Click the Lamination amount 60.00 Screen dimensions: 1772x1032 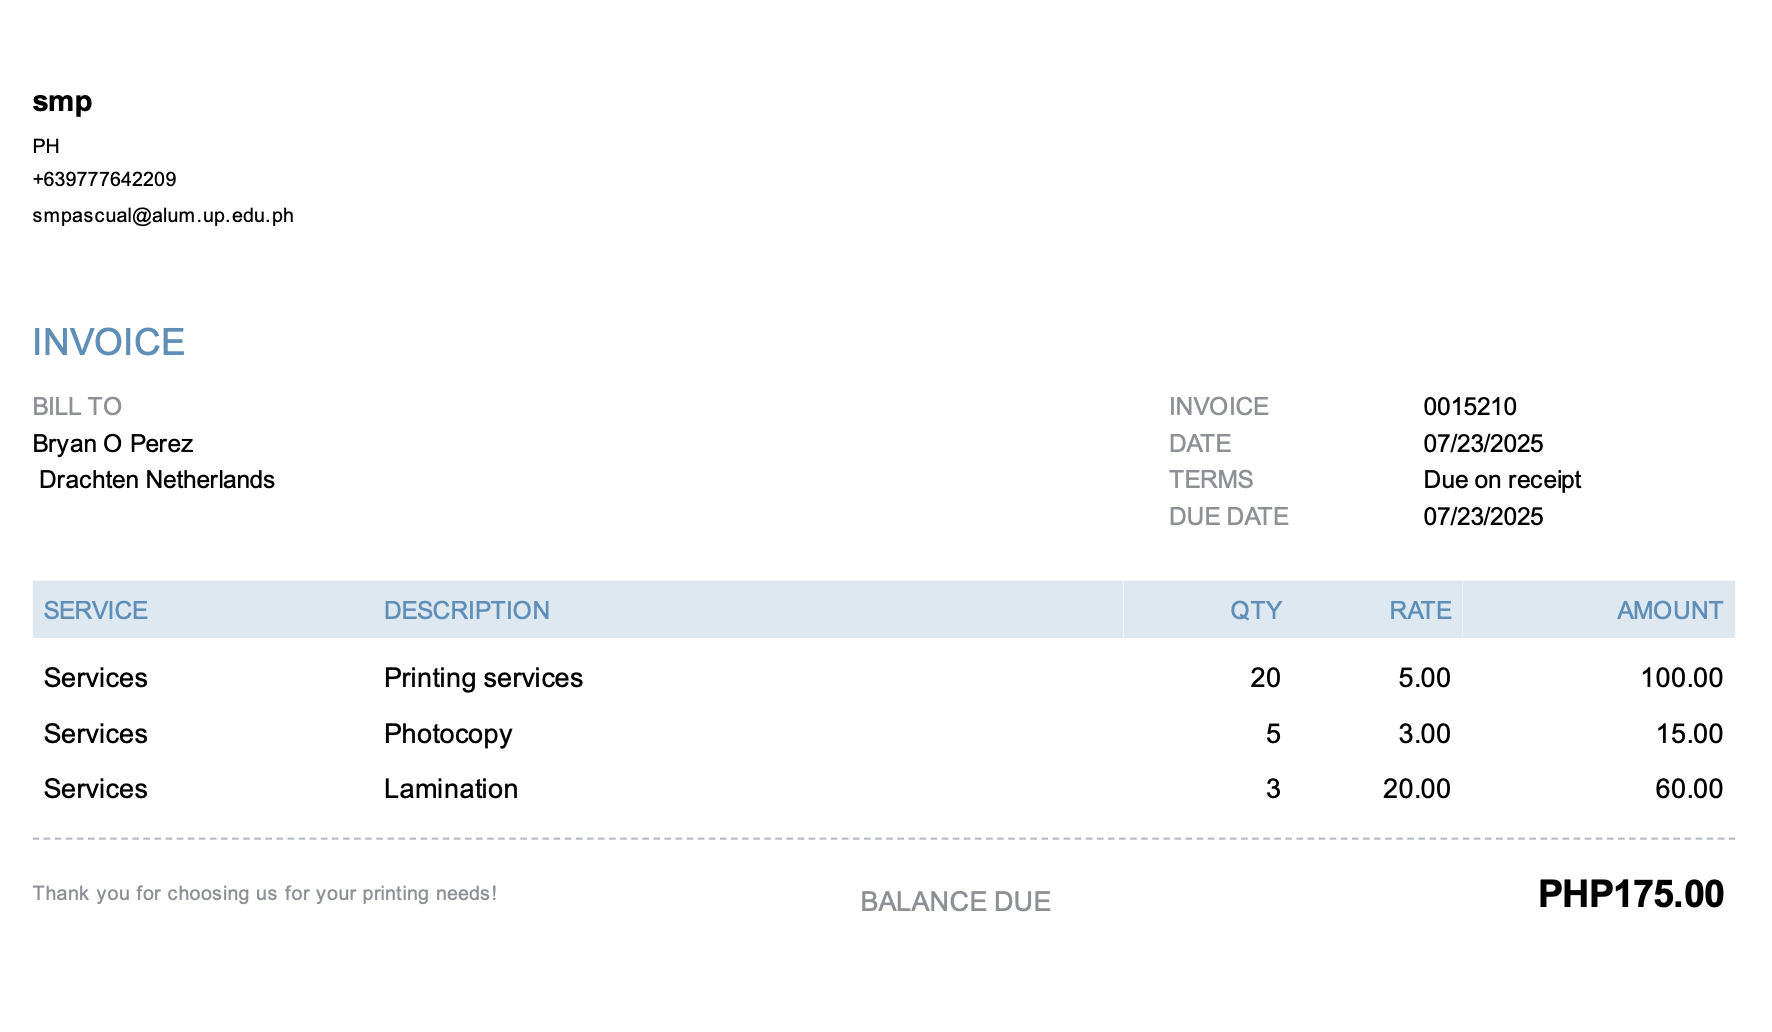[x=1688, y=789]
